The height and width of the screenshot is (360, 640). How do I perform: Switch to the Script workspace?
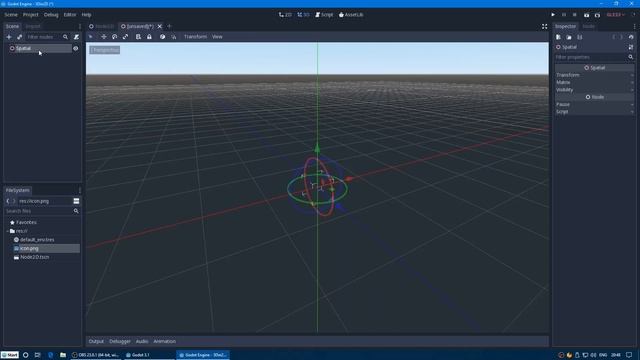click(324, 15)
